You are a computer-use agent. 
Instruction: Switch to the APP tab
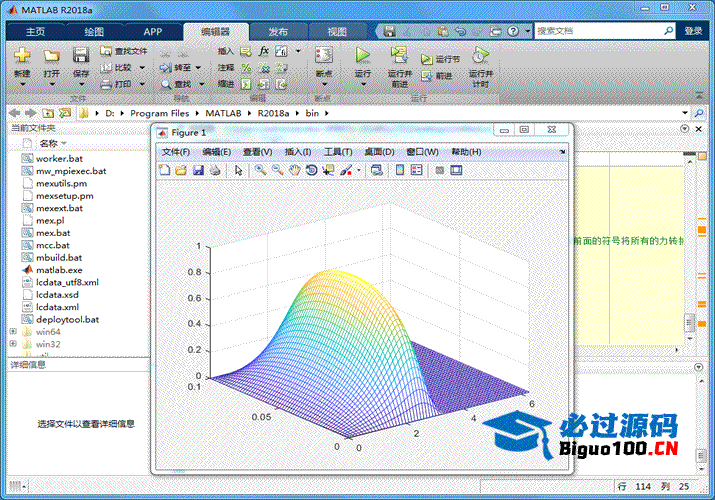pos(153,31)
